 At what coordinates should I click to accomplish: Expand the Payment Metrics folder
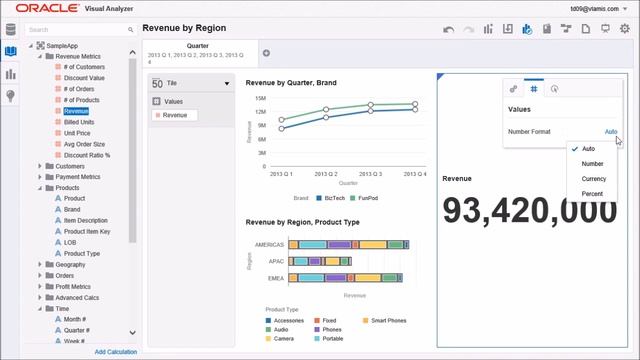click(x=40, y=177)
